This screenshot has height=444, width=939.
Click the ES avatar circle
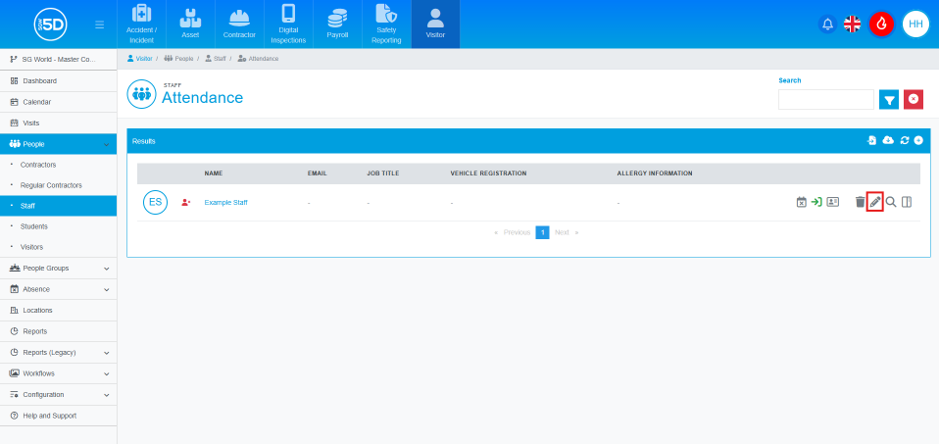155,203
